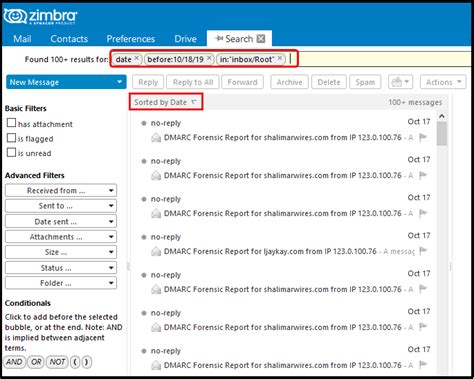Click the '100+ messages' count text
Screen dimensions: 474x379
pos(415,102)
